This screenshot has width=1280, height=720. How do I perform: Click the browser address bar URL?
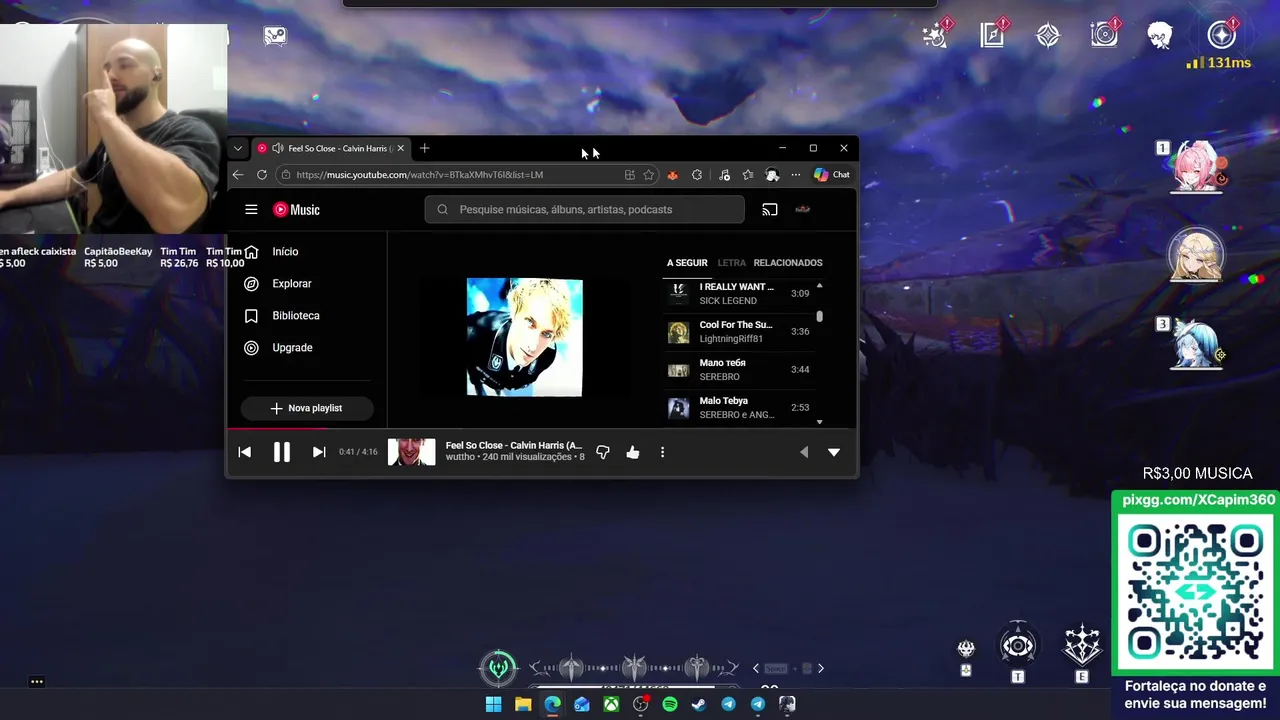[x=420, y=175]
